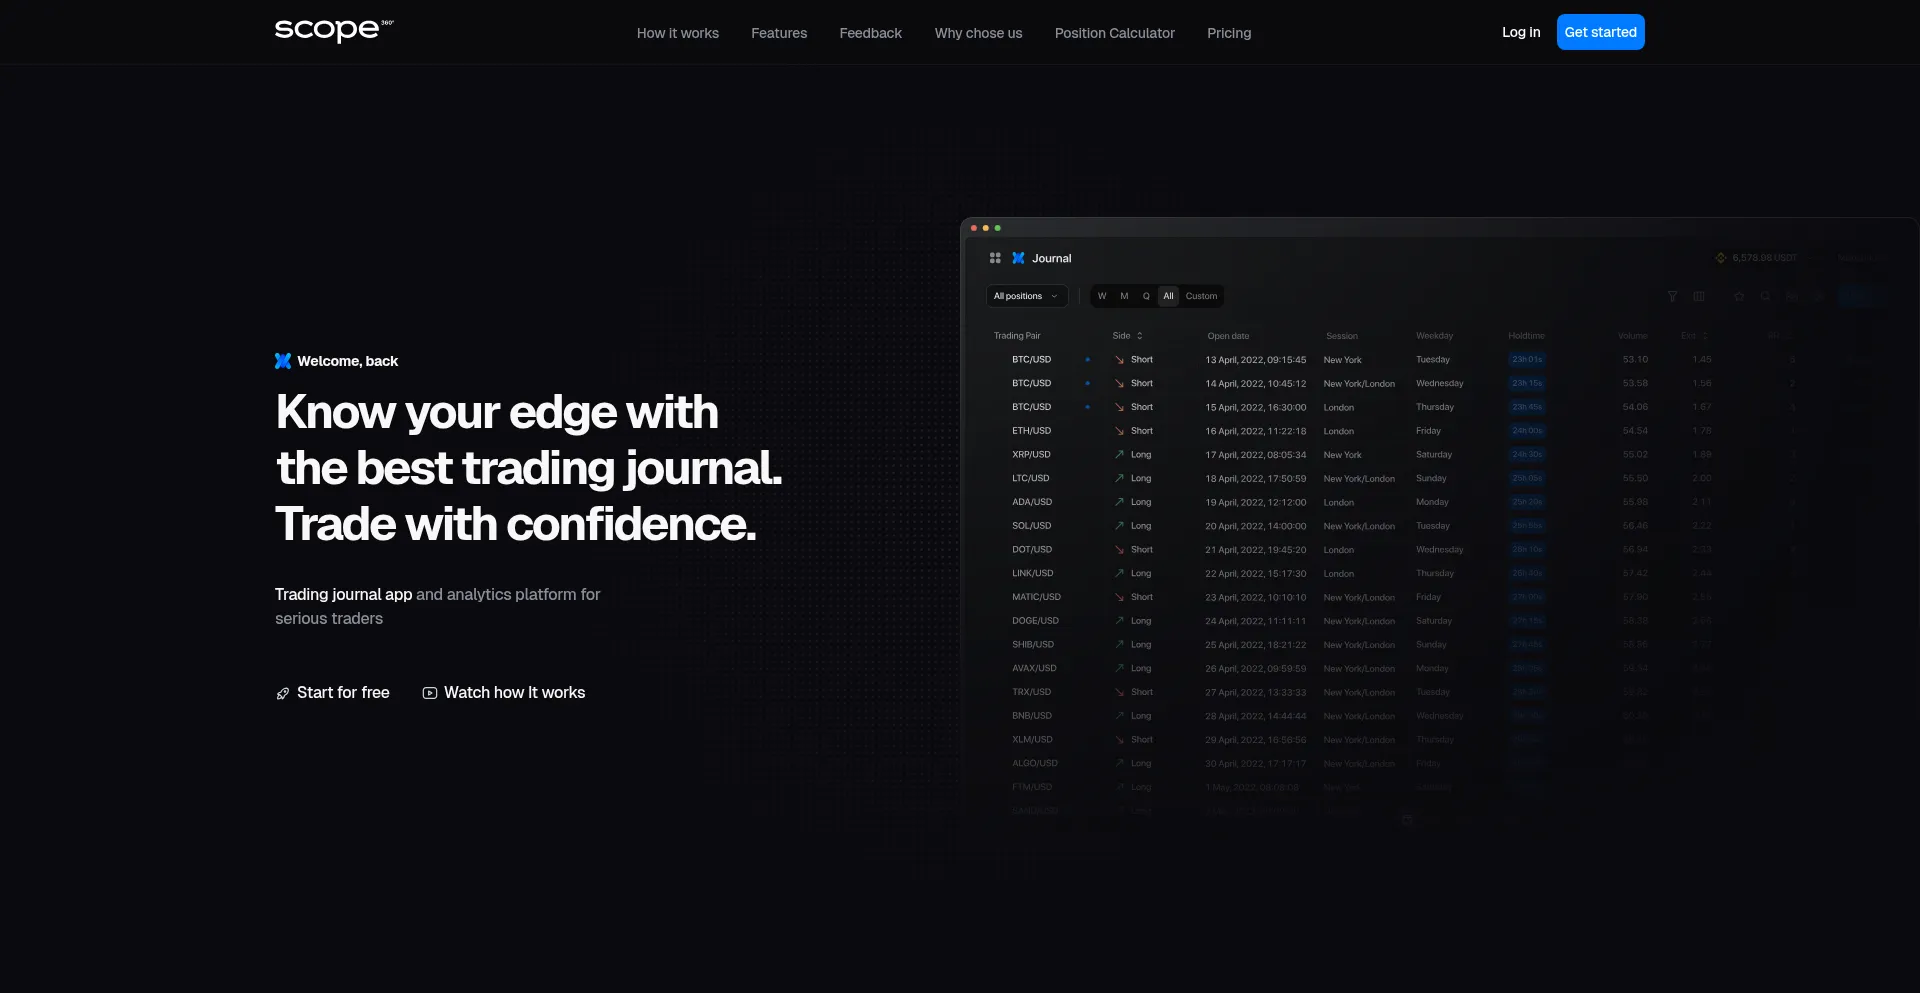Open the Pricing menu item
This screenshot has width=1920, height=993.
point(1228,32)
